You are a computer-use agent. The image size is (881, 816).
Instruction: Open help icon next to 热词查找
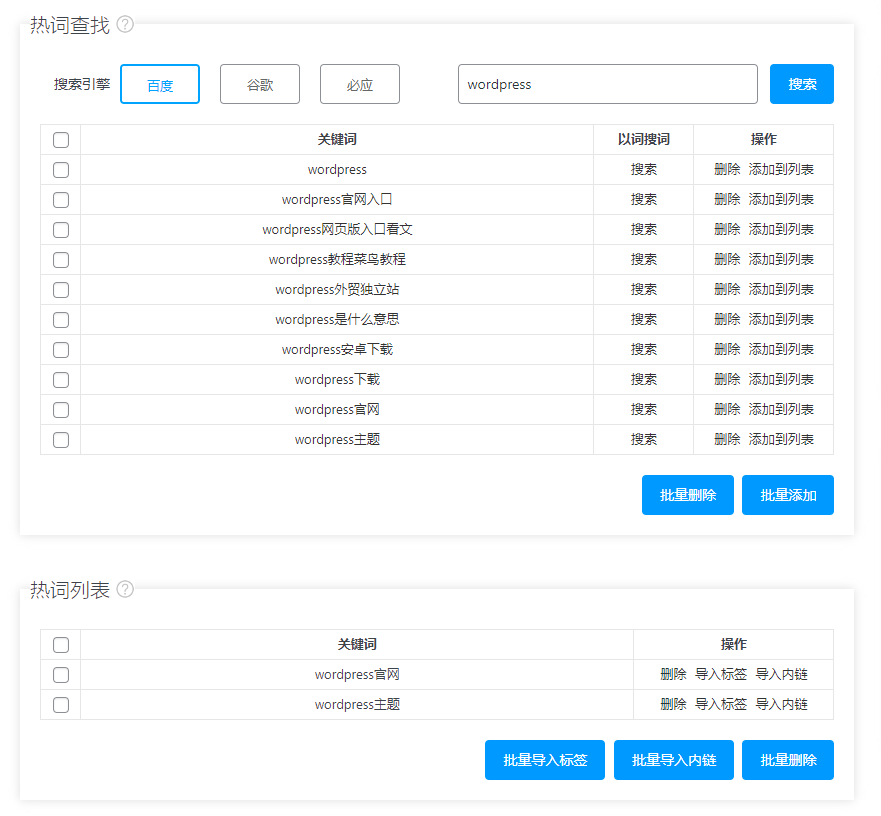tap(125, 25)
